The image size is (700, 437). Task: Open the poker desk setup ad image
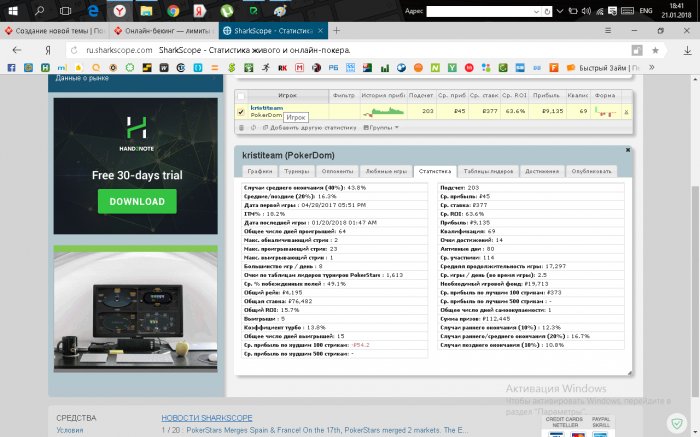click(136, 308)
